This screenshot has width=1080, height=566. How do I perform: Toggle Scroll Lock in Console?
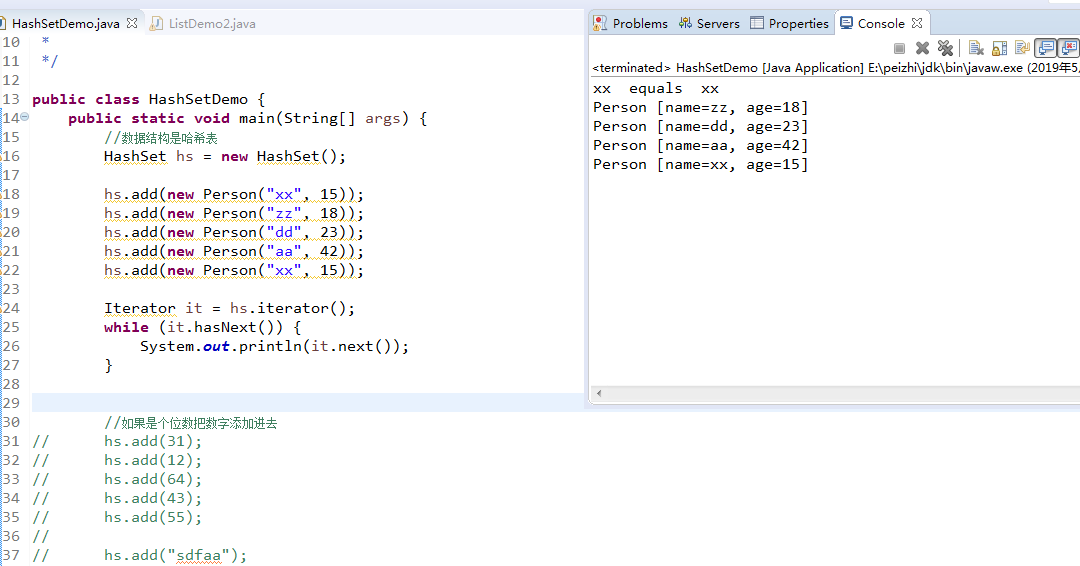pos(999,48)
